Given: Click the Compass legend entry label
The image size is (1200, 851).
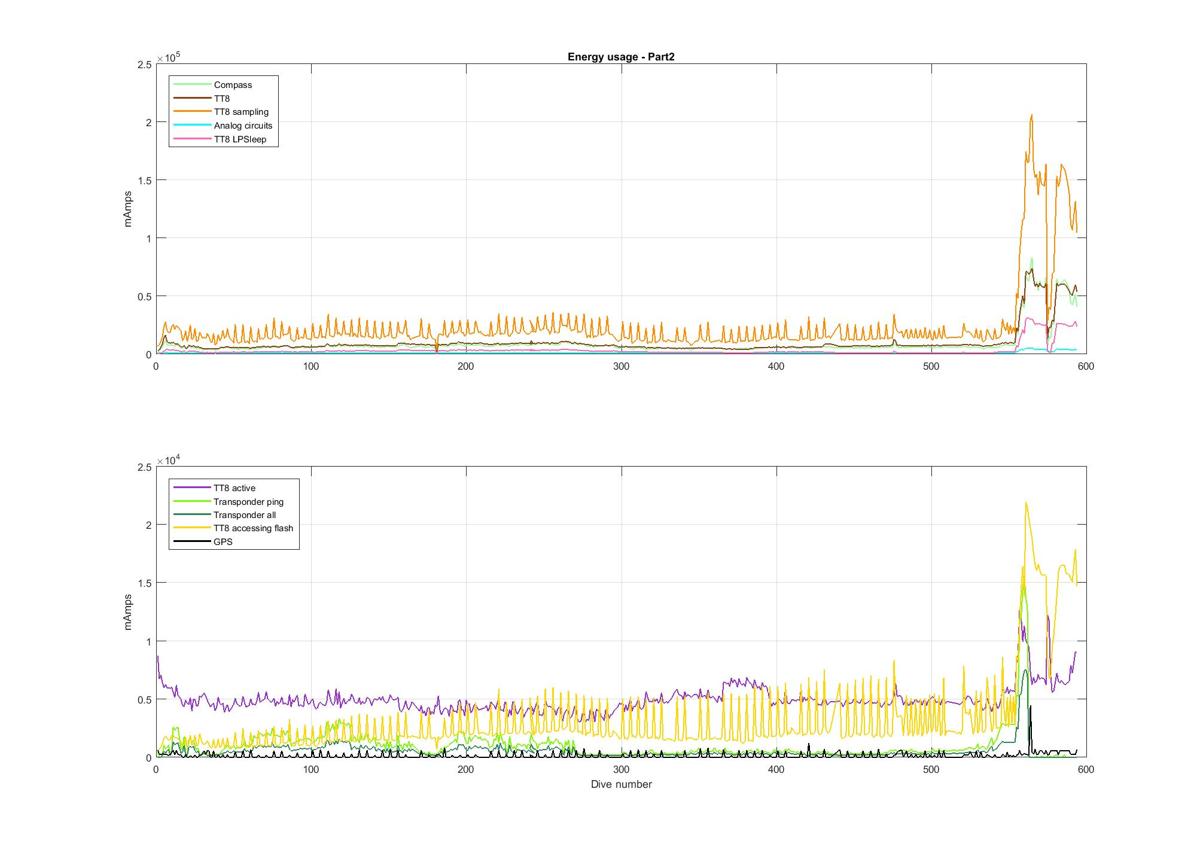Looking at the screenshot, I should (x=232, y=85).
